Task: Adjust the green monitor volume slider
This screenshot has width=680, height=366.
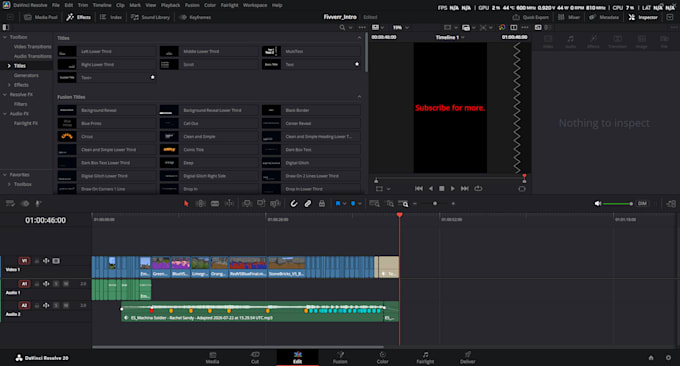Action: click(618, 203)
